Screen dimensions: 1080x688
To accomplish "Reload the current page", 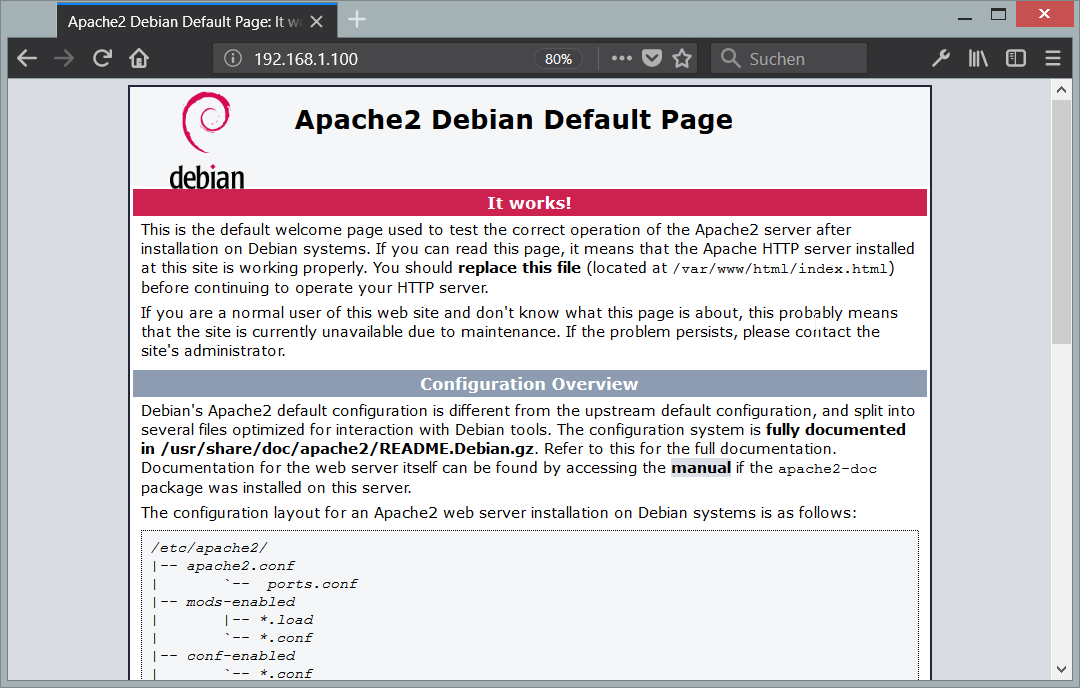I will (x=102, y=59).
